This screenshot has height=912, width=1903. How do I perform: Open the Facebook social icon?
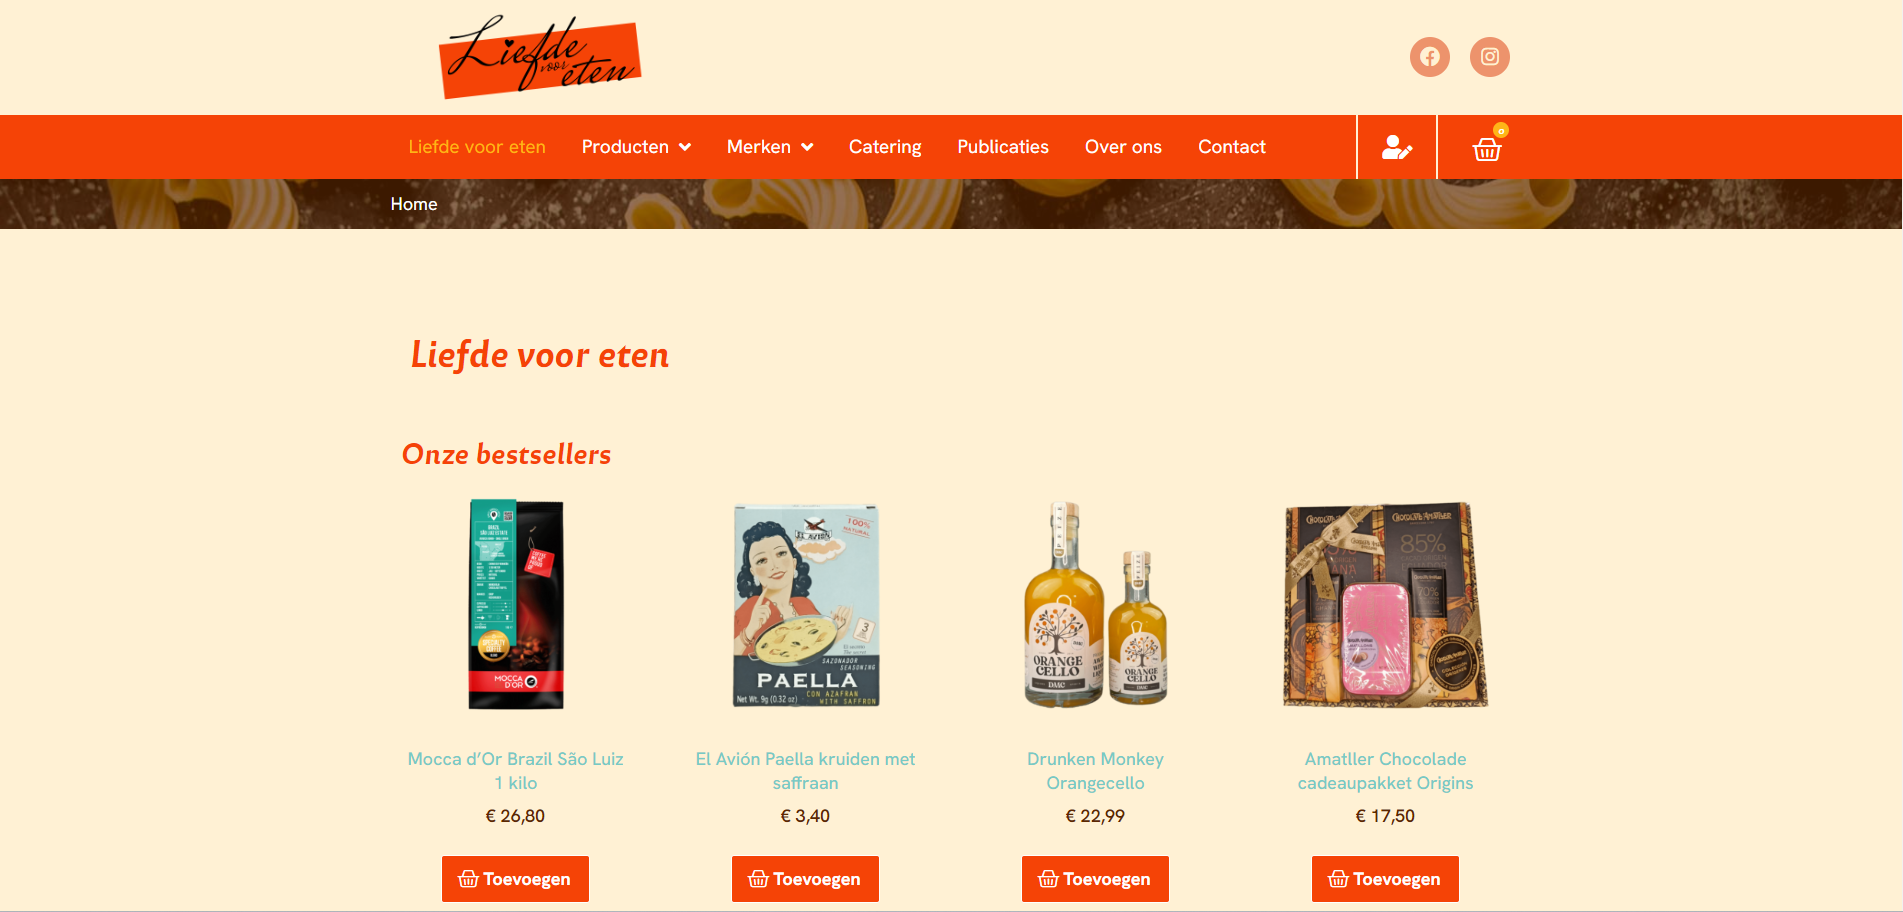(x=1429, y=57)
